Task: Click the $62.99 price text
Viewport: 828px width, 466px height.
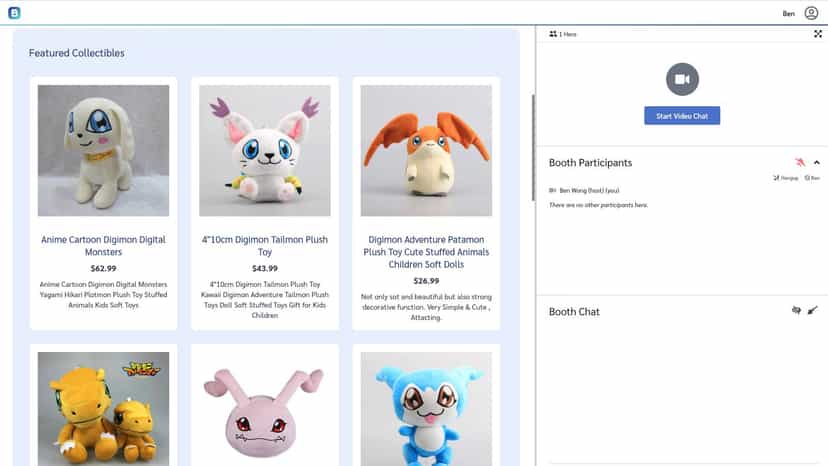Action: 104,268
